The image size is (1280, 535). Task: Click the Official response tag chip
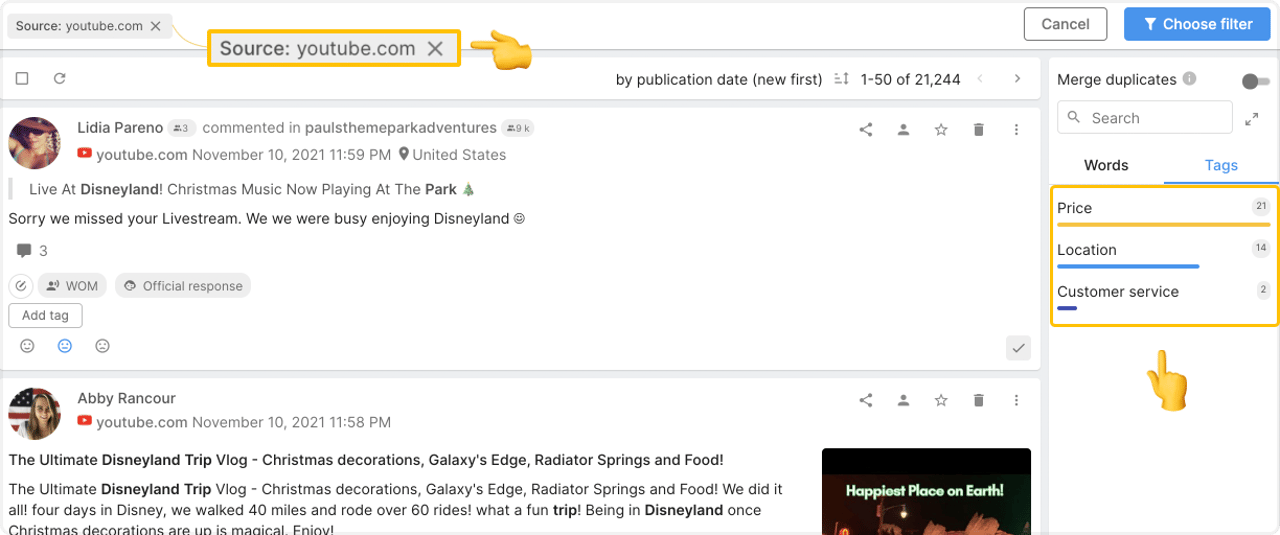[183, 286]
